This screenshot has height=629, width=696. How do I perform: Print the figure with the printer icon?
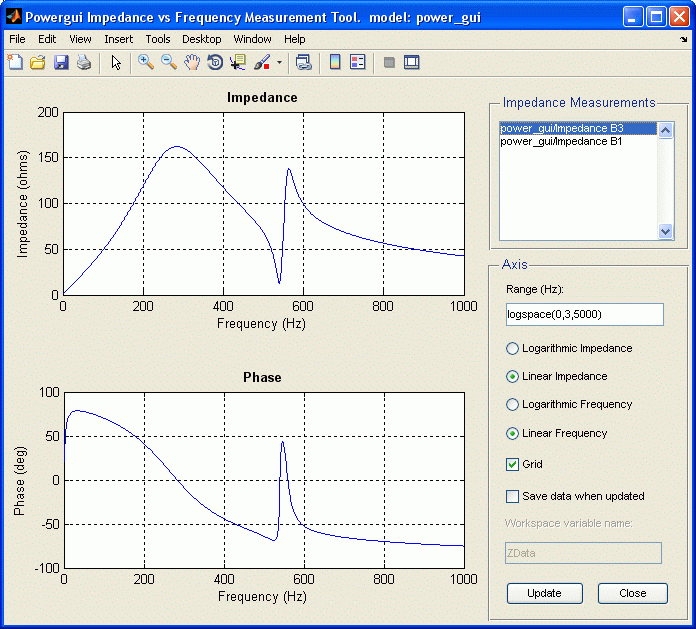click(84, 62)
